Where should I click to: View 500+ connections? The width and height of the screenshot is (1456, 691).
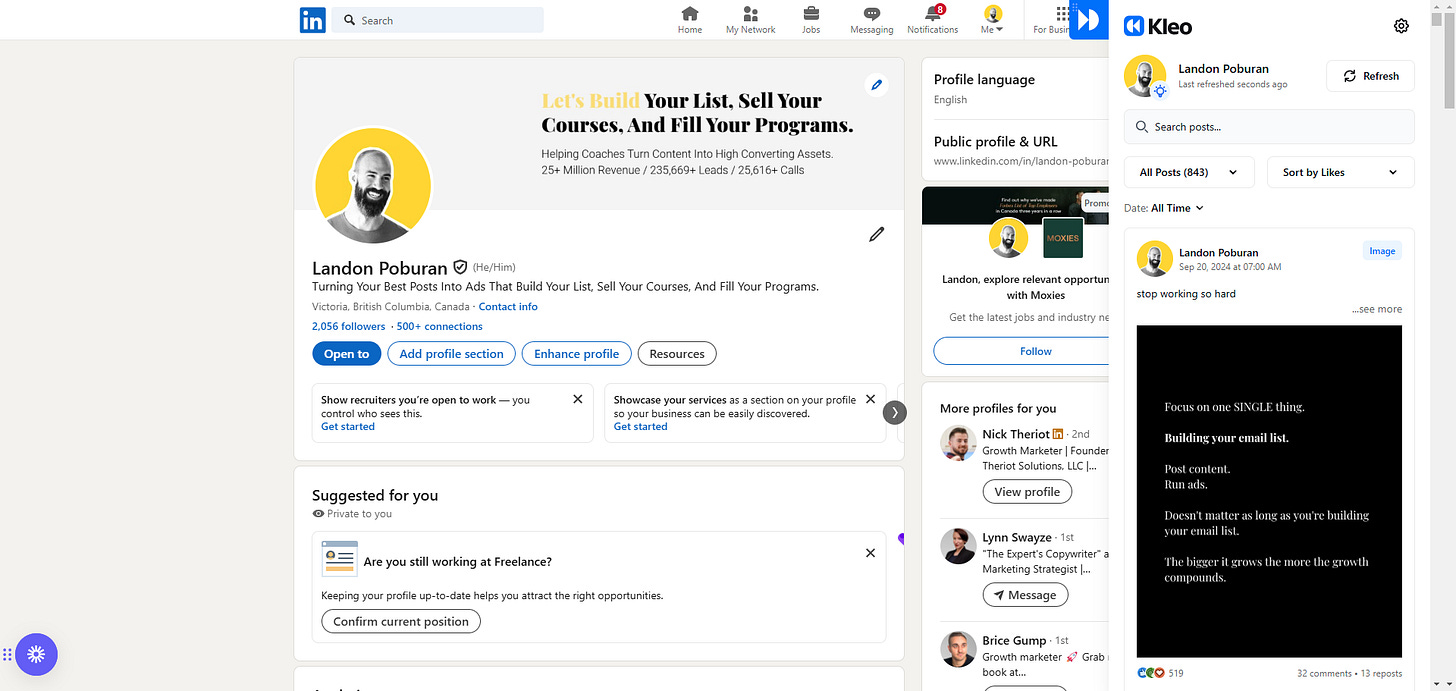tap(439, 326)
